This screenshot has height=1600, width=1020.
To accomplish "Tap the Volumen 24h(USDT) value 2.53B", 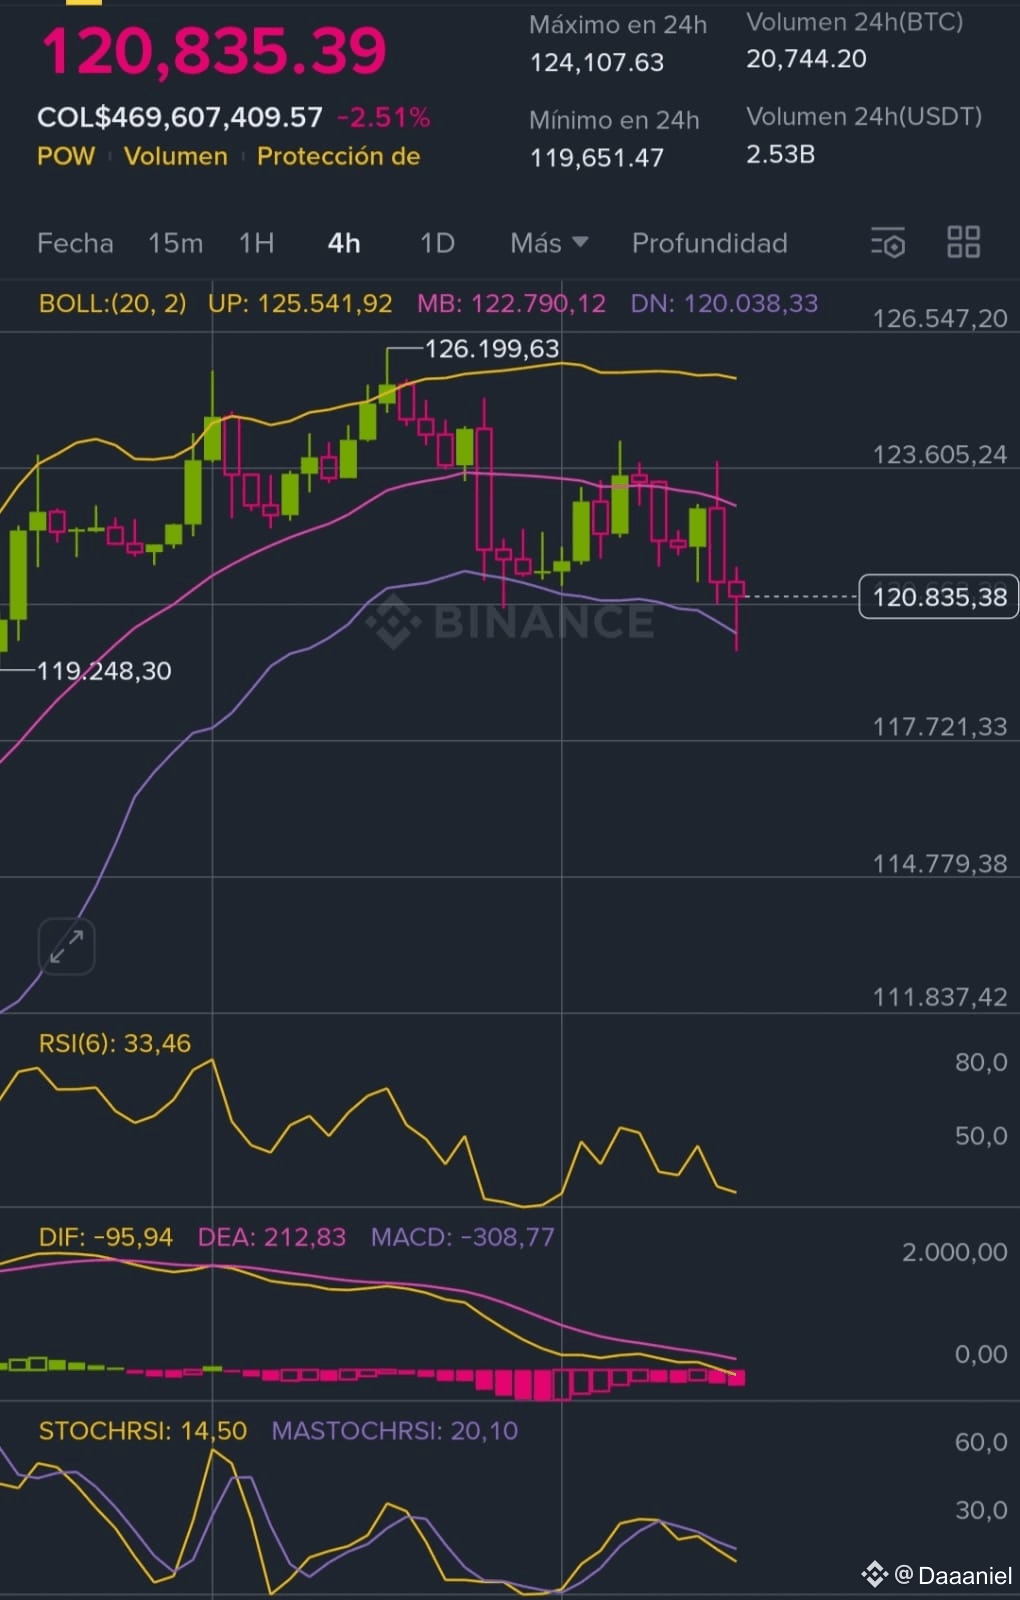I will pos(780,154).
